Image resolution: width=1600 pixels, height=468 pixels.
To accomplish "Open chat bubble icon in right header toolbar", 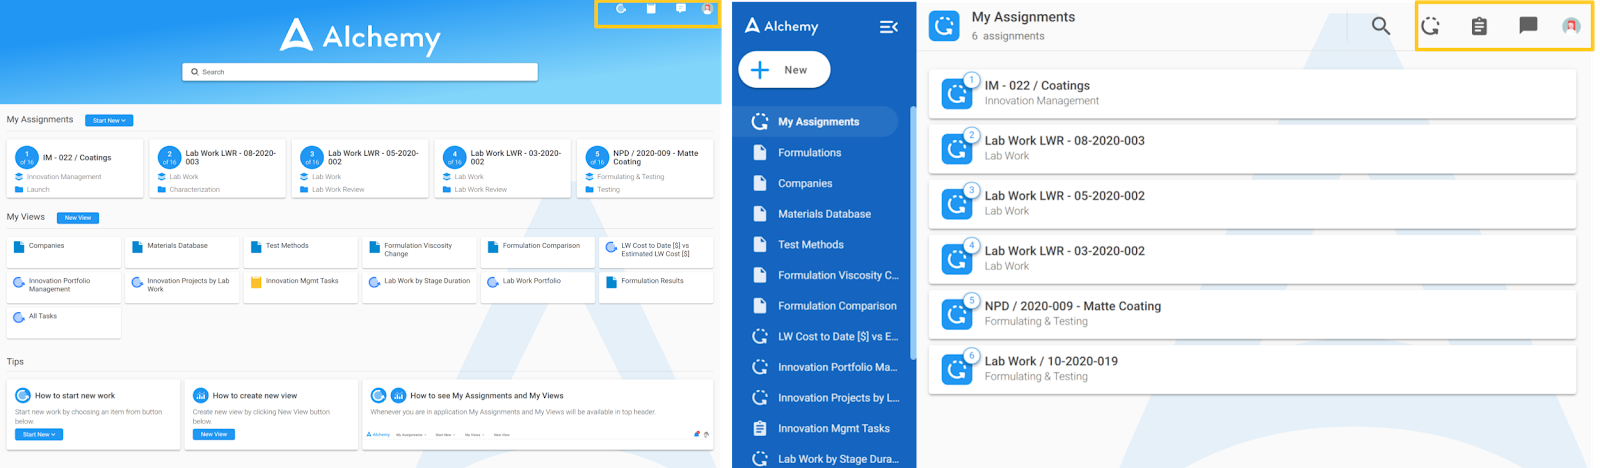I will pyautogui.click(x=1528, y=26).
